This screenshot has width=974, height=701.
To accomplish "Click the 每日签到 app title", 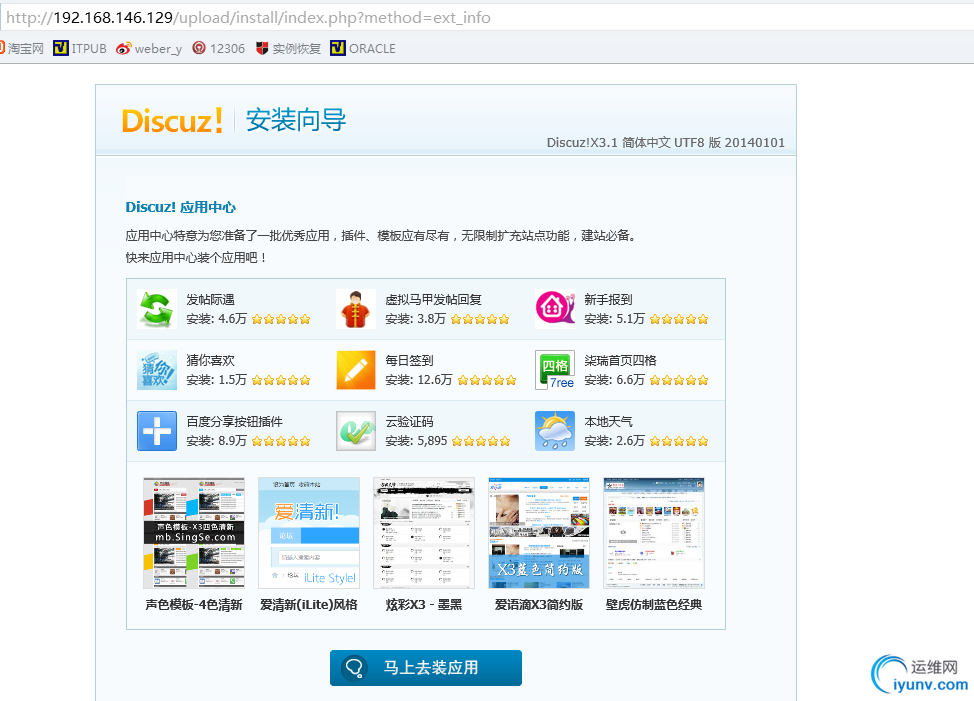I will (x=409, y=360).
